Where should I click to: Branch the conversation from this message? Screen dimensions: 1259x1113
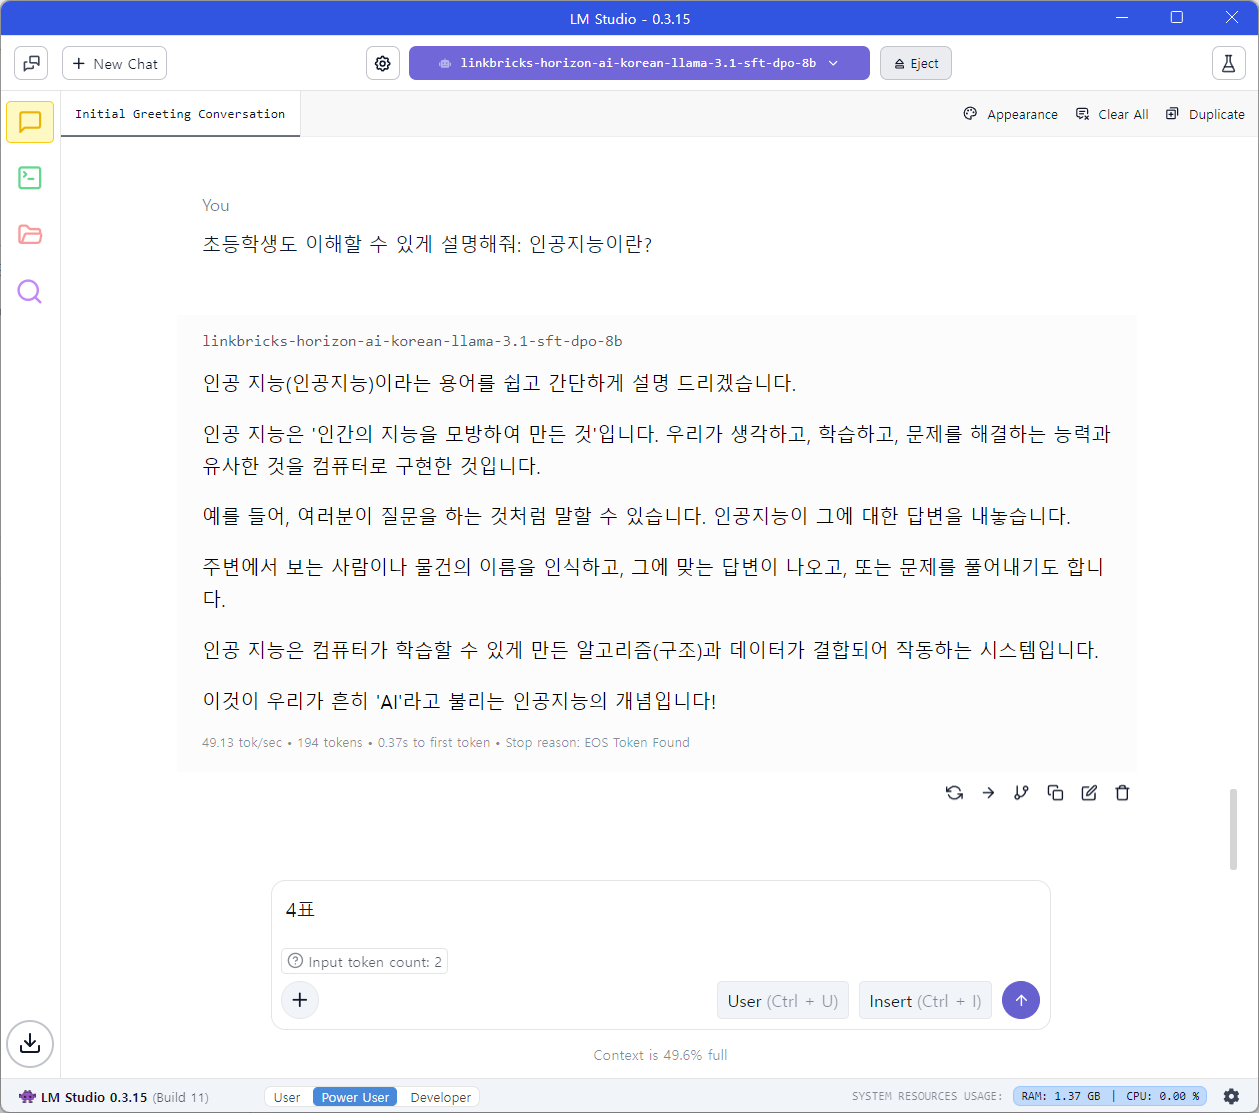click(1021, 793)
